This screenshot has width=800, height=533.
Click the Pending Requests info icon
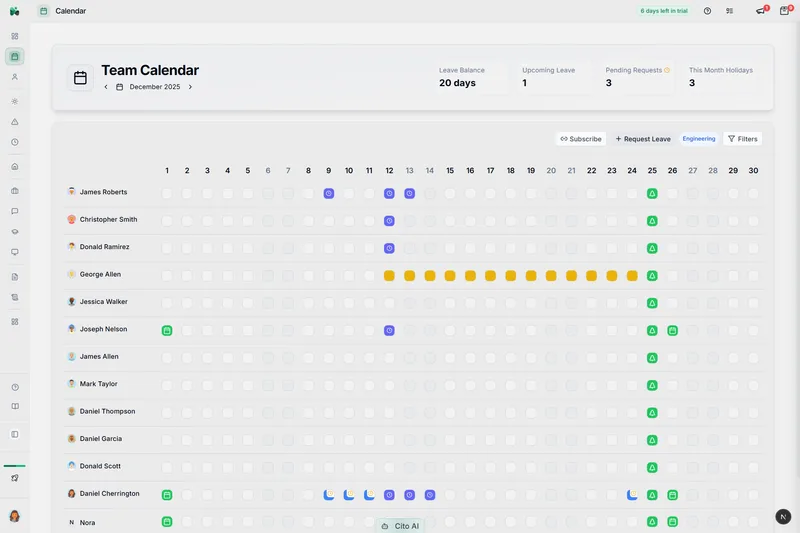[x=667, y=70]
